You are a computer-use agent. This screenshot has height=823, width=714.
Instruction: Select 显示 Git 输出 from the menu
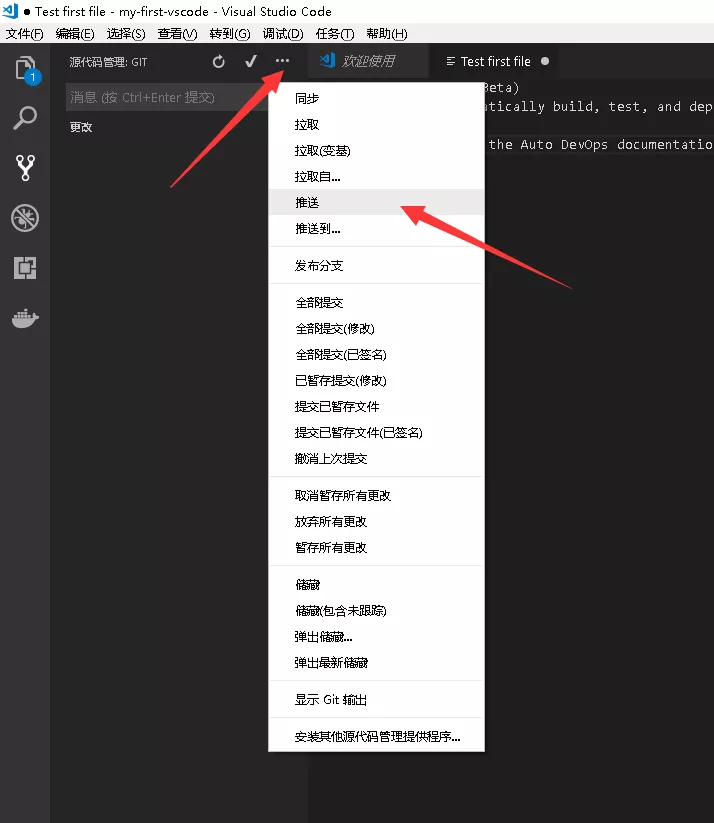(376, 700)
